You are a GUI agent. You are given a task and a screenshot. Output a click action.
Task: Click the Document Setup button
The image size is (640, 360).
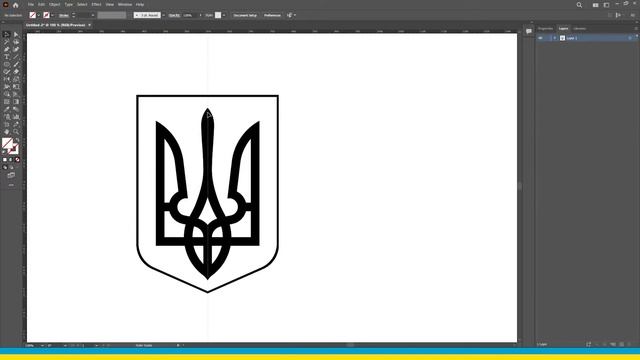click(x=245, y=15)
